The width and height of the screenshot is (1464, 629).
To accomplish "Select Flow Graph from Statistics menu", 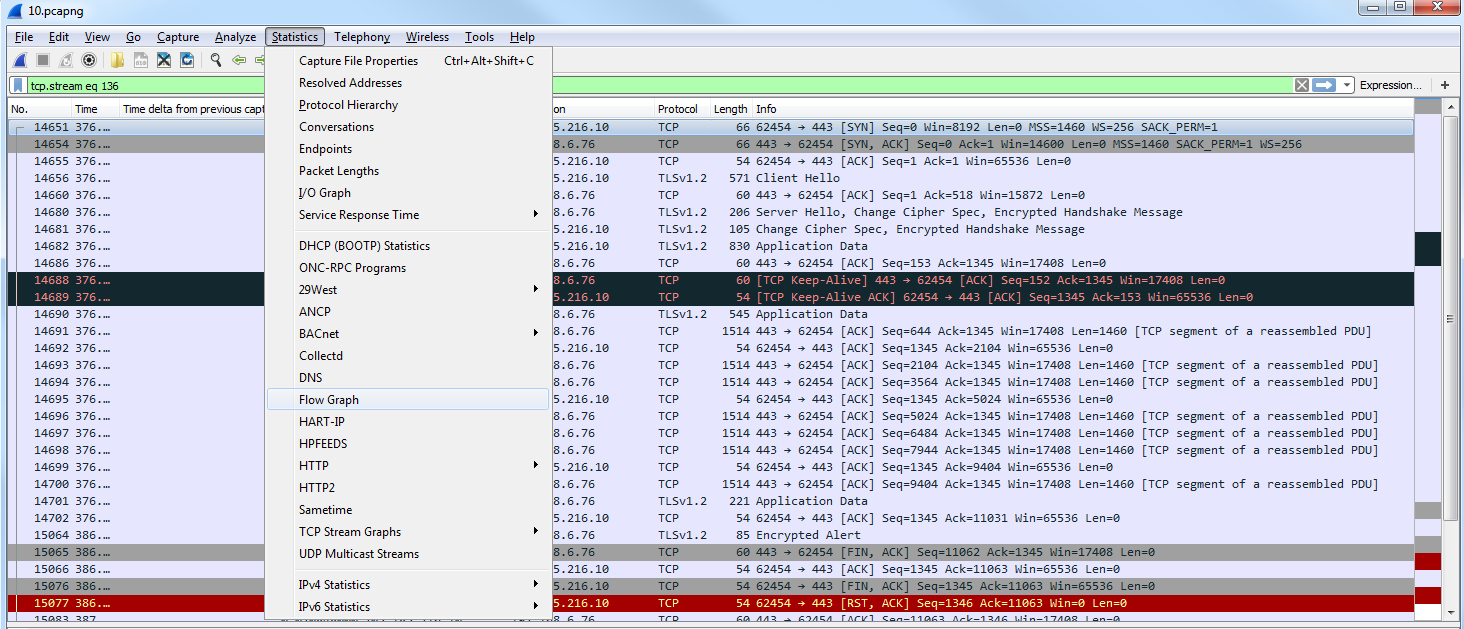I will 329,400.
